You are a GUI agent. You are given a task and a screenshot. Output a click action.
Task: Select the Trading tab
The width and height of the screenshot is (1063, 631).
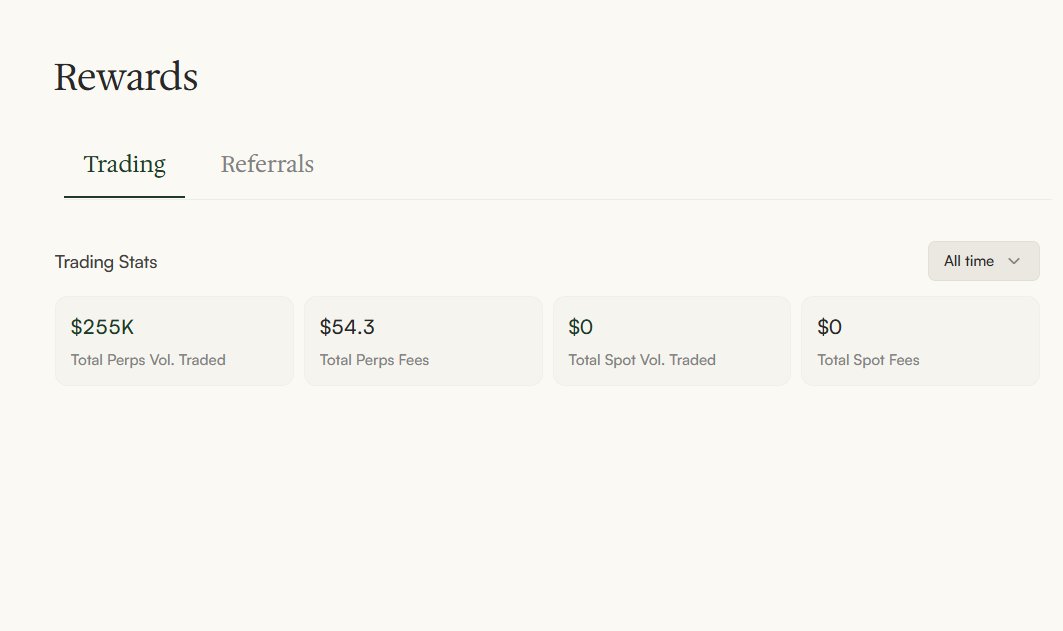pyautogui.click(x=124, y=164)
